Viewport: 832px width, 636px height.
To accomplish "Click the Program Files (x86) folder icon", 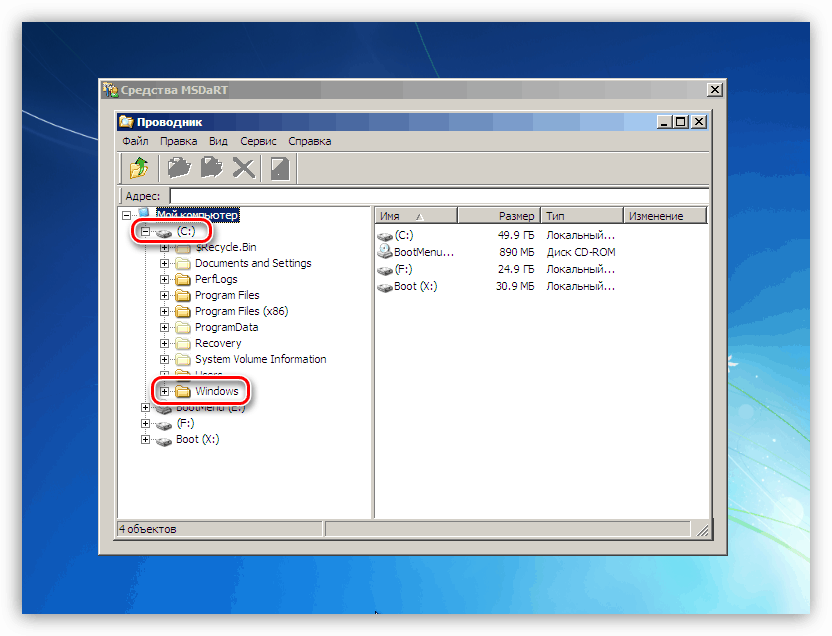I will tap(183, 311).
